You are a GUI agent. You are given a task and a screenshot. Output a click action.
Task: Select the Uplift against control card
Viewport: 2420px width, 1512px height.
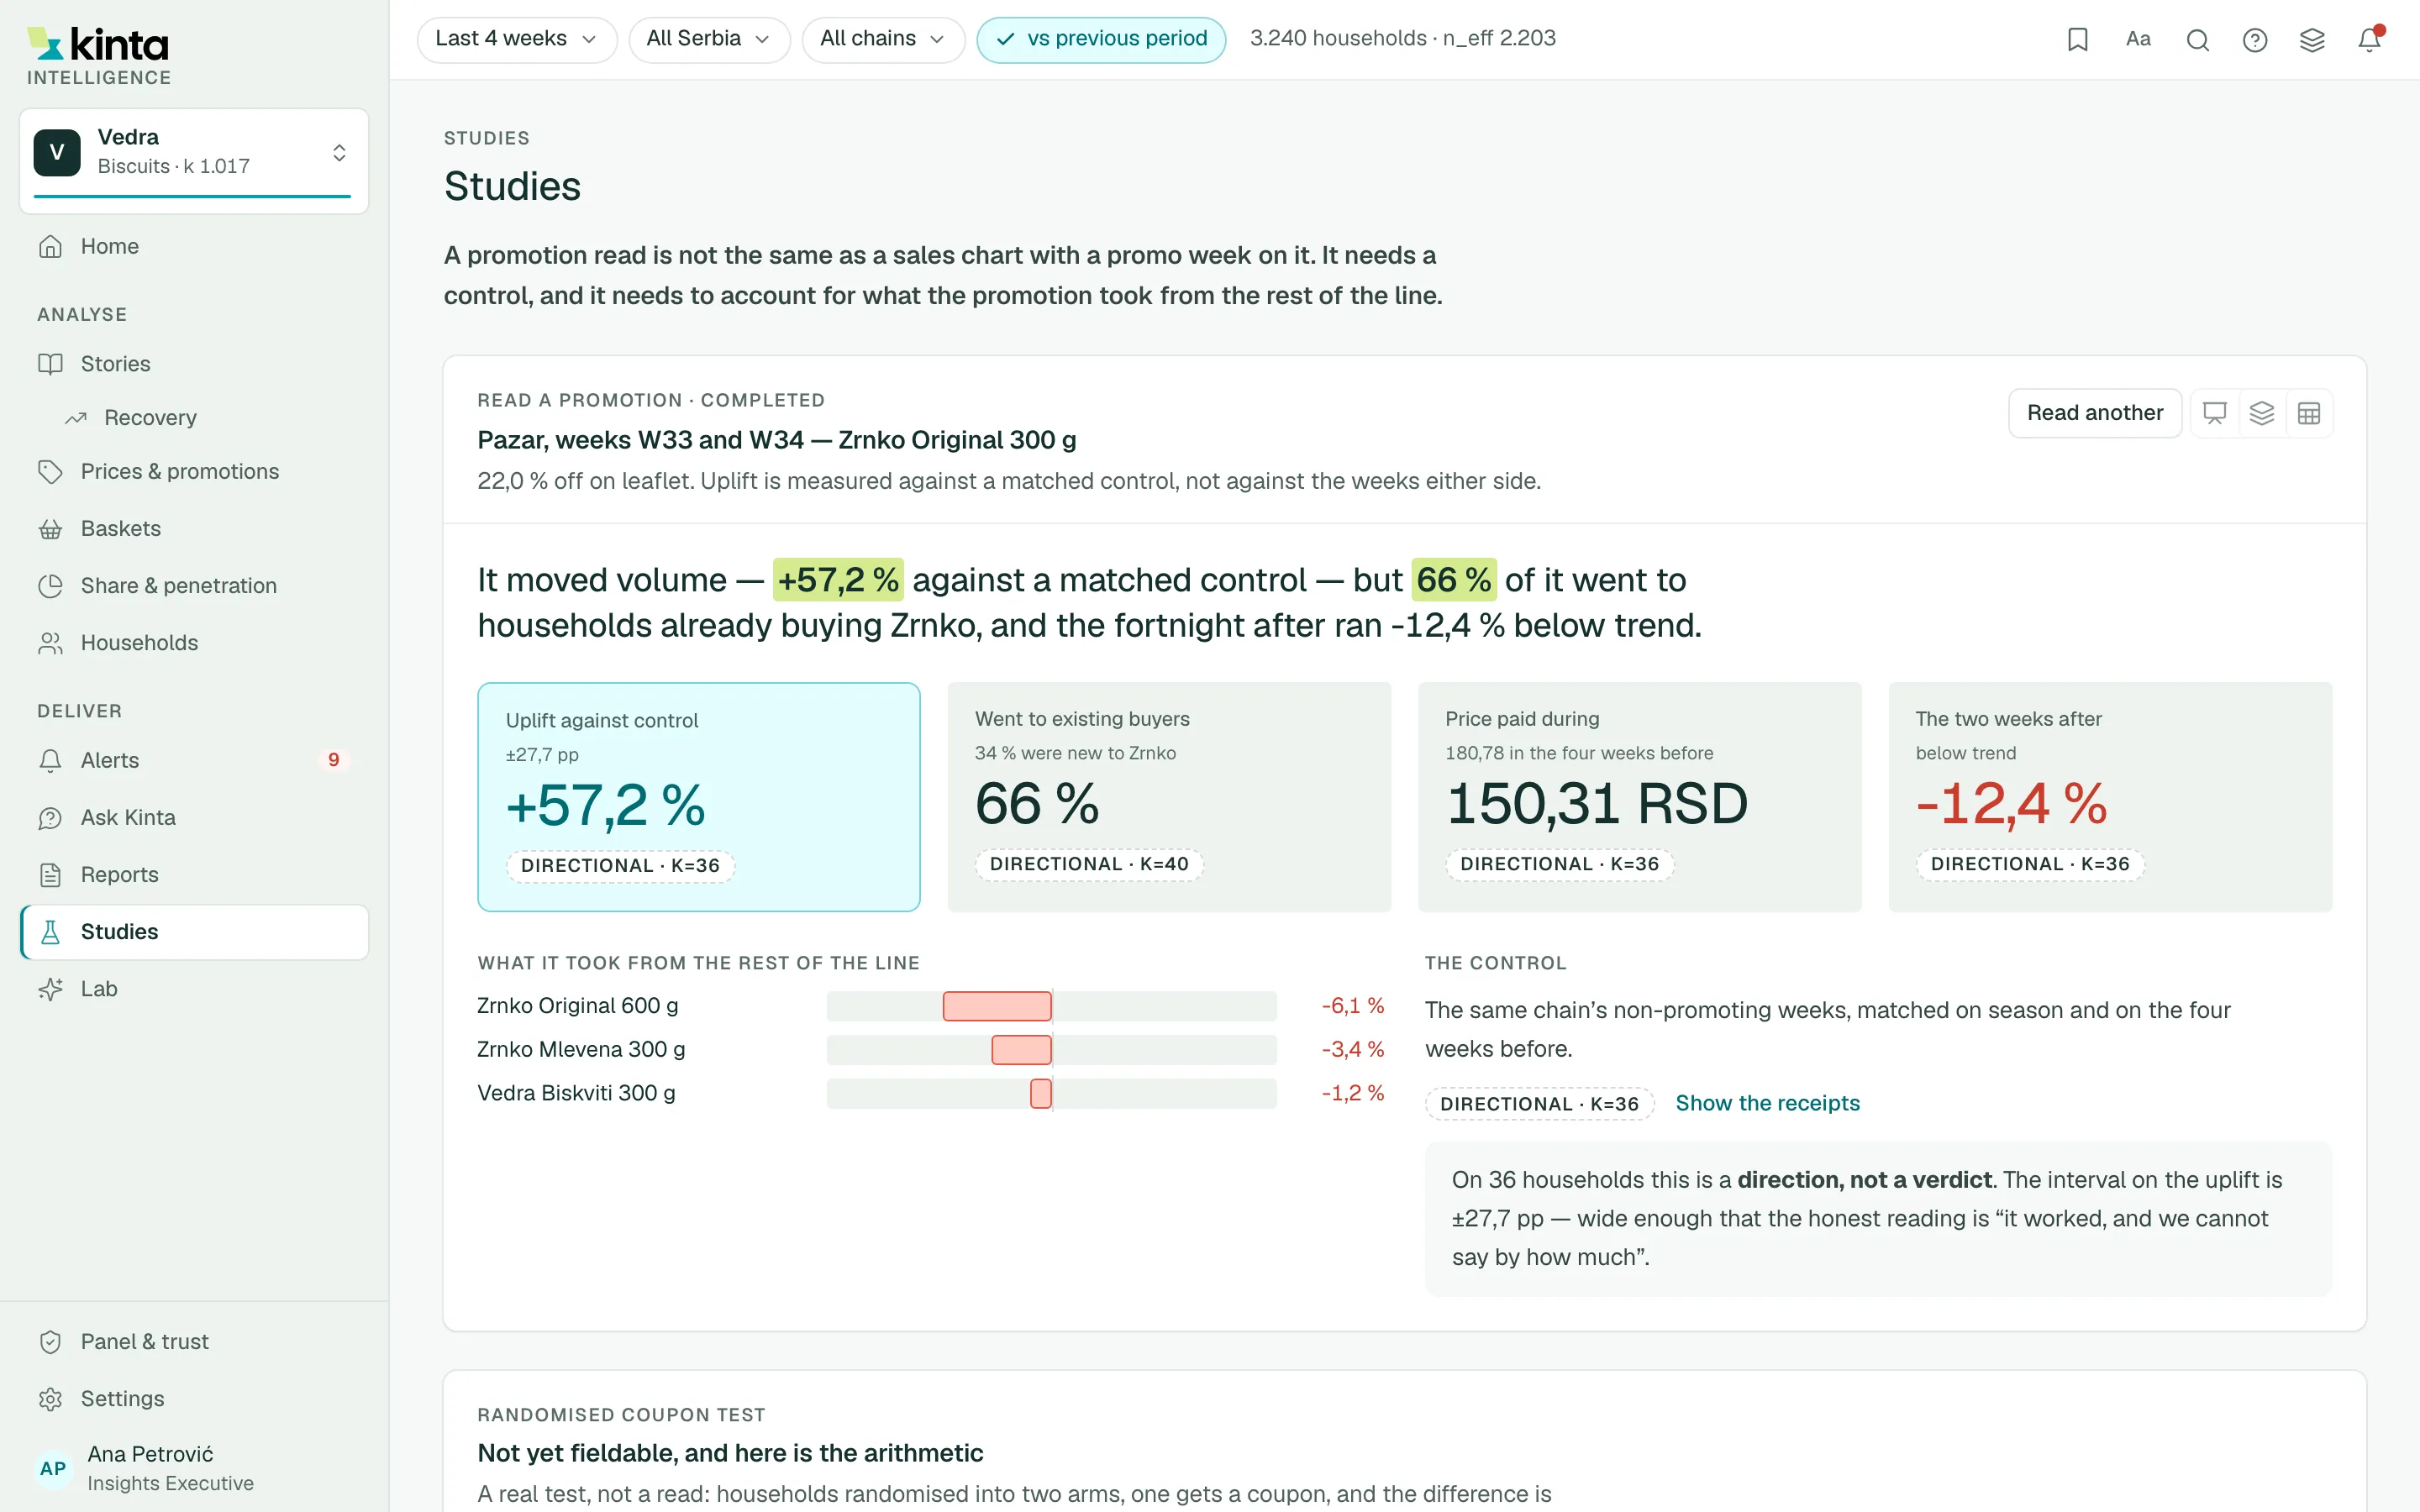point(698,797)
